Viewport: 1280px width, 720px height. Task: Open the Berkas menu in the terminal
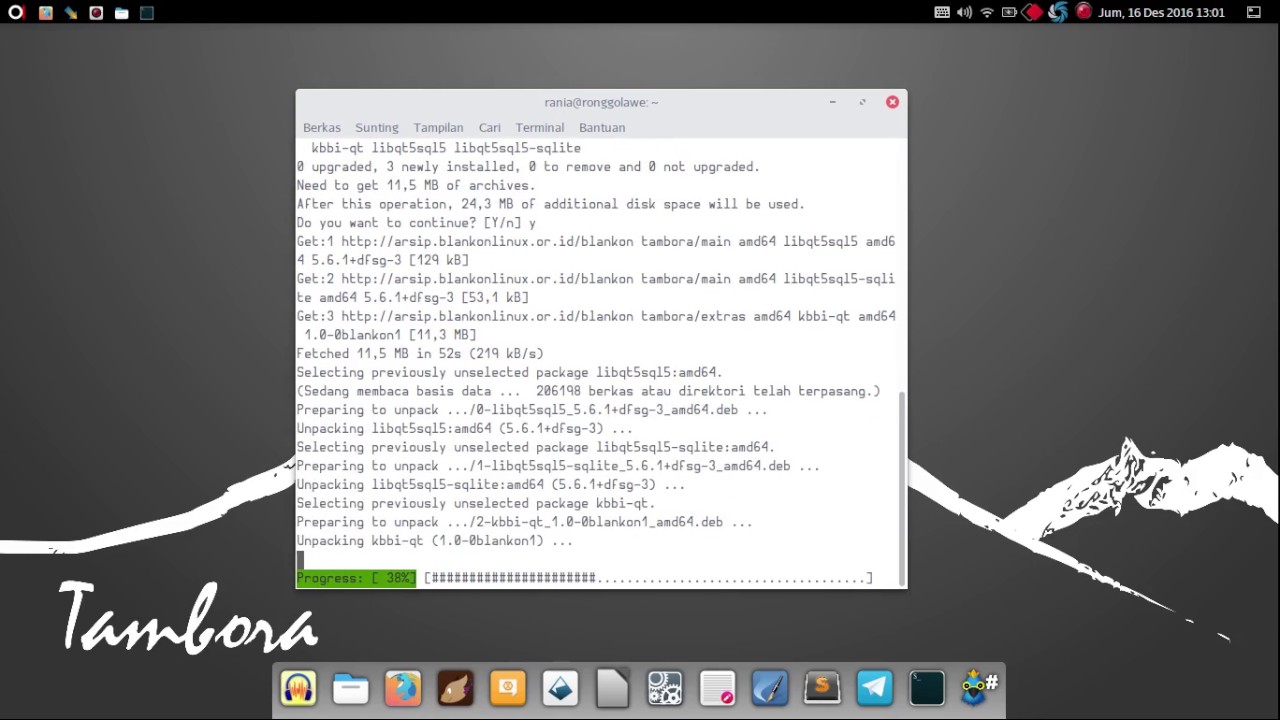322,128
